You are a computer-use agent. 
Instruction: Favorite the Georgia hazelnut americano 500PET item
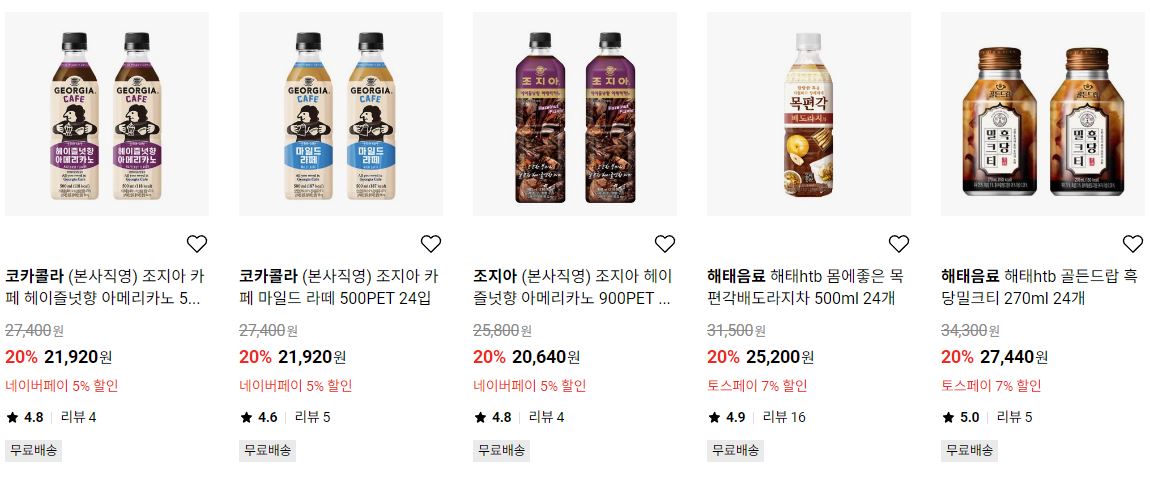coord(197,244)
